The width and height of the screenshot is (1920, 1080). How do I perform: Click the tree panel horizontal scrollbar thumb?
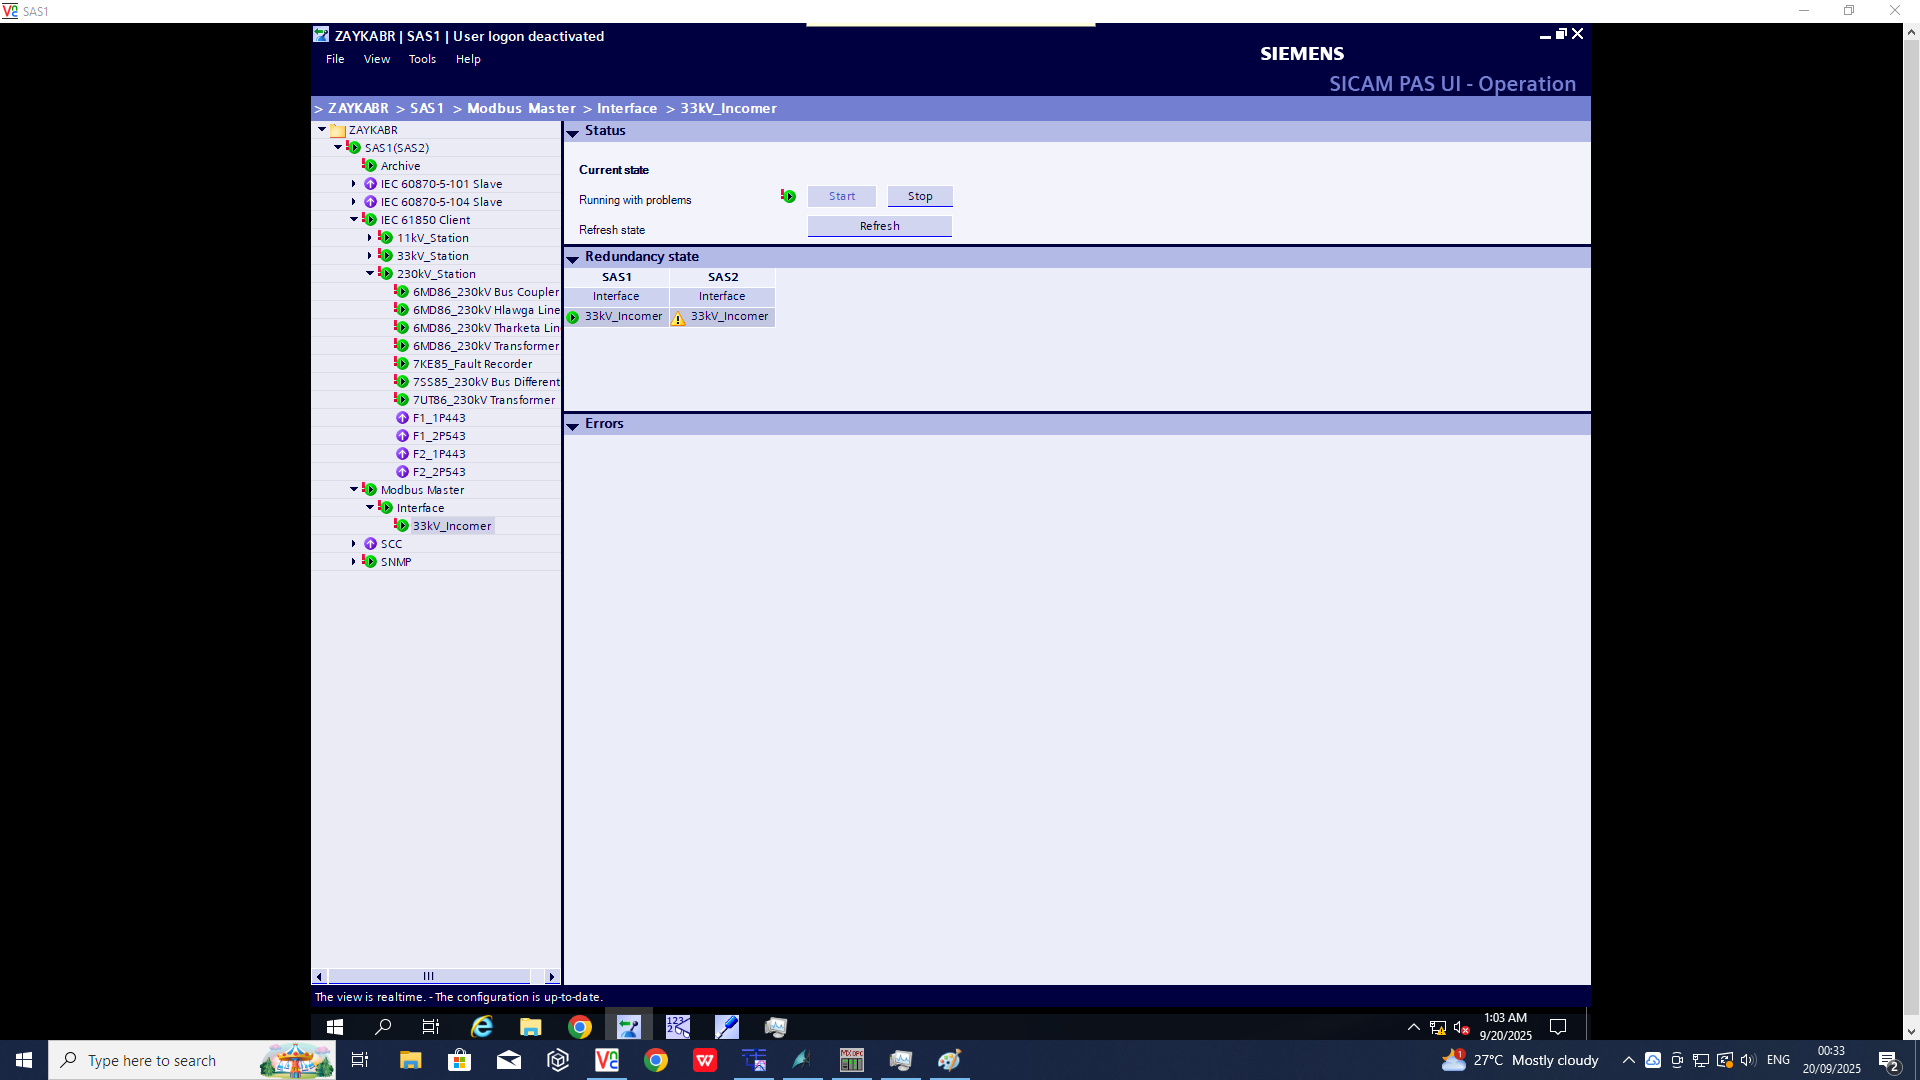point(429,976)
